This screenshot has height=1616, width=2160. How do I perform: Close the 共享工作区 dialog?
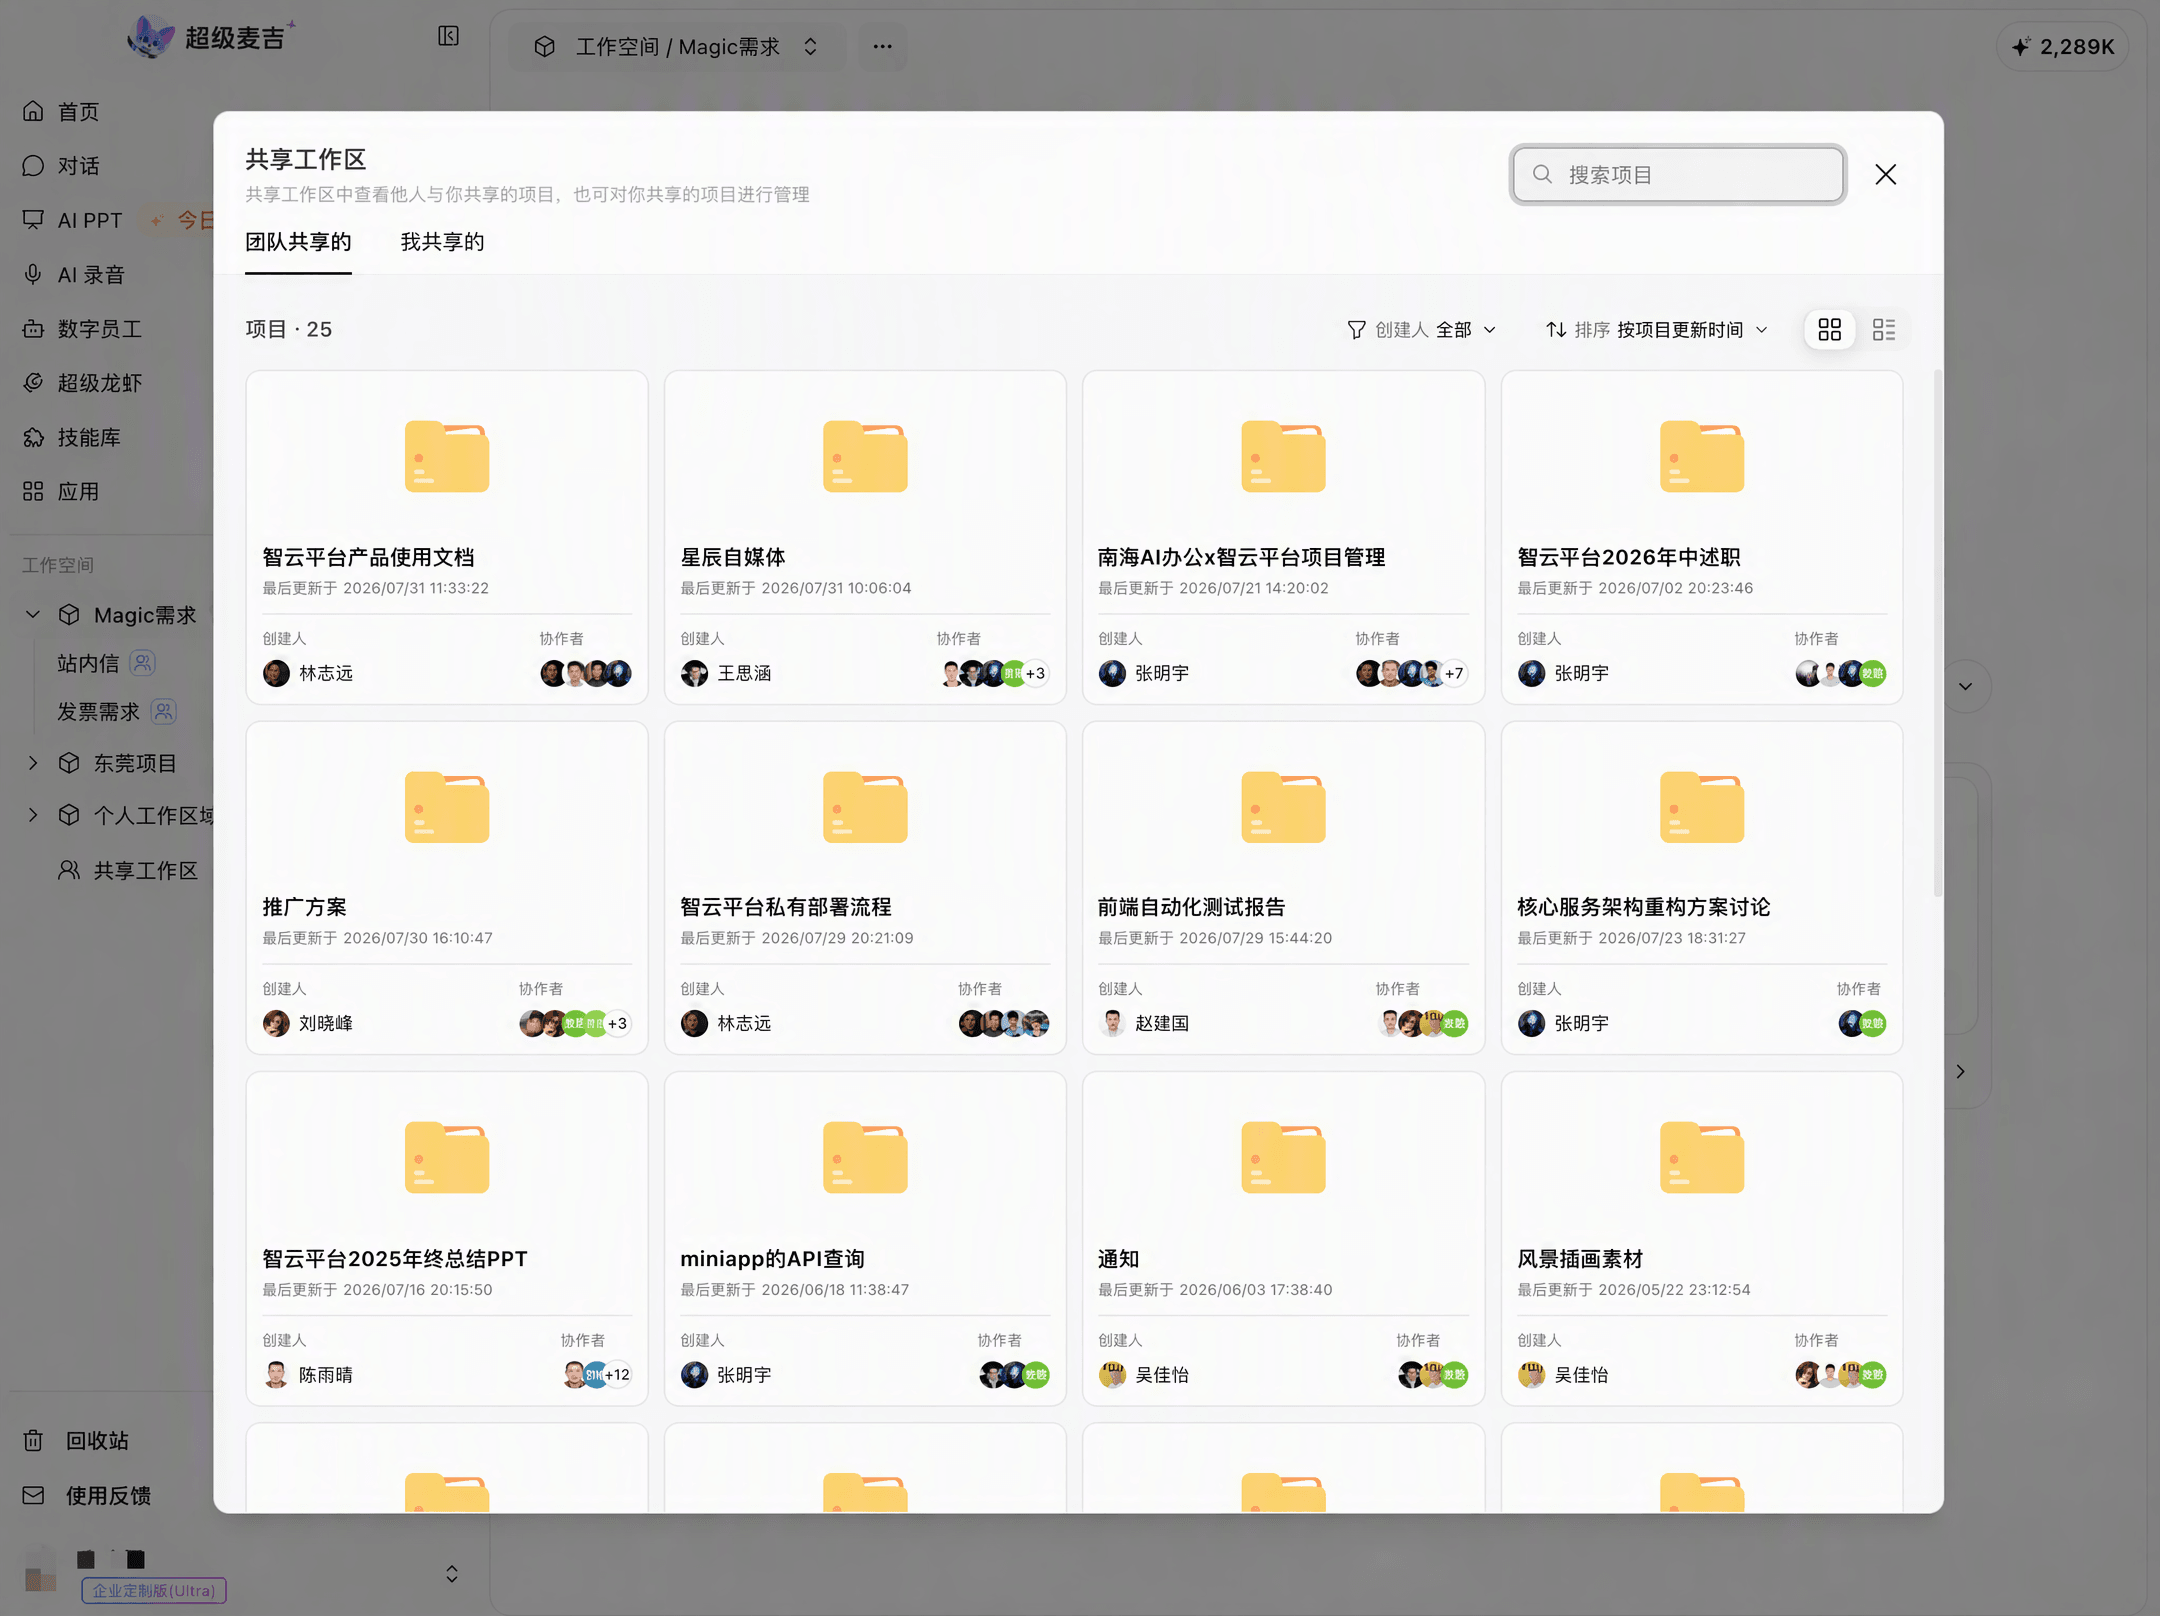(1885, 174)
